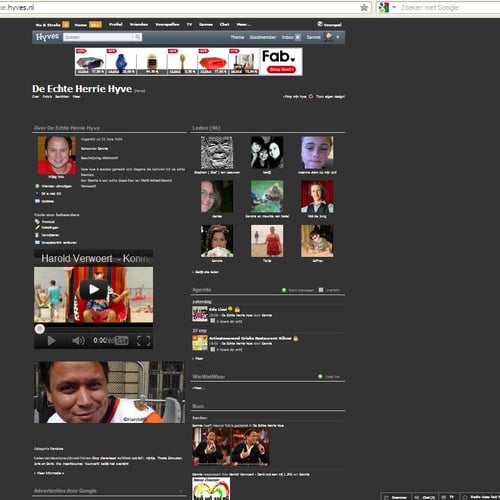Click the Agenda overview calendar icon
The height and width of the screenshot is (500, 500).
[321, 290]
